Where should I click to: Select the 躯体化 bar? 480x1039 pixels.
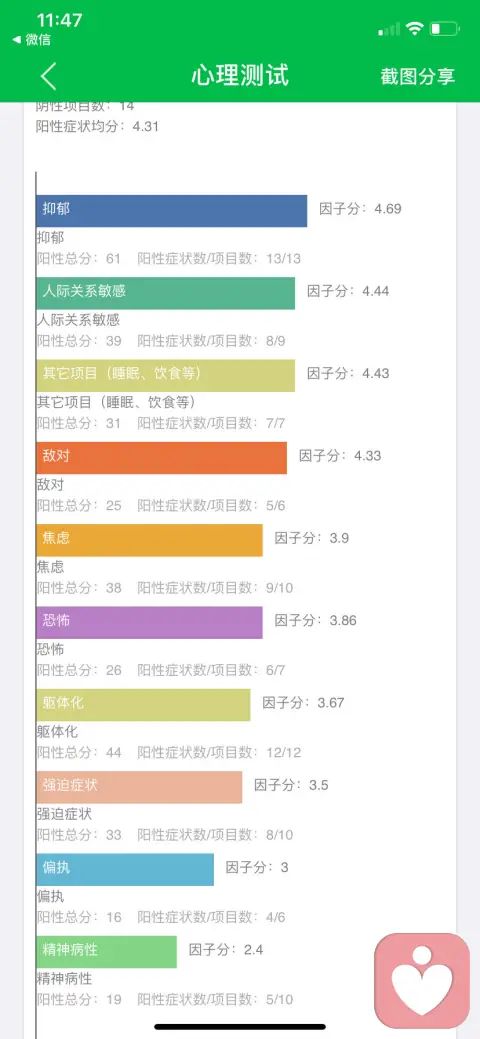143,704
